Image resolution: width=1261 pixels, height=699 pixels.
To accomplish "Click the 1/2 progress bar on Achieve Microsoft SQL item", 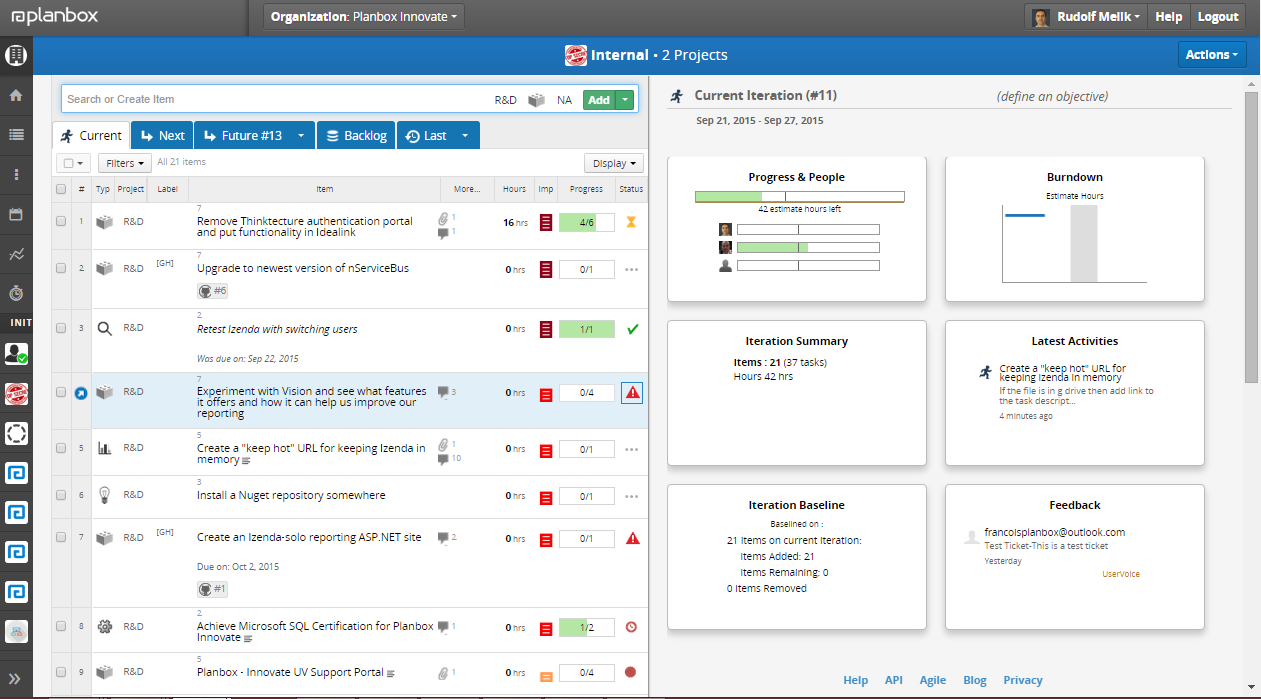I will (x=587, y=627).
